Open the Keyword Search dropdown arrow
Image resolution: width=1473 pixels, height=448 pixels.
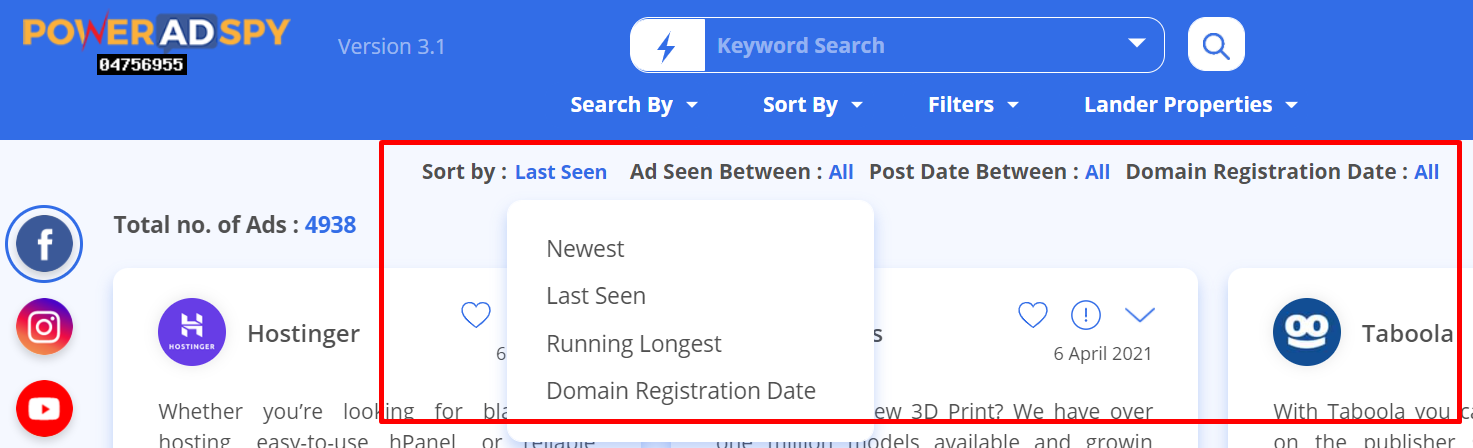pyautogui.click(x=1136, y=44)
